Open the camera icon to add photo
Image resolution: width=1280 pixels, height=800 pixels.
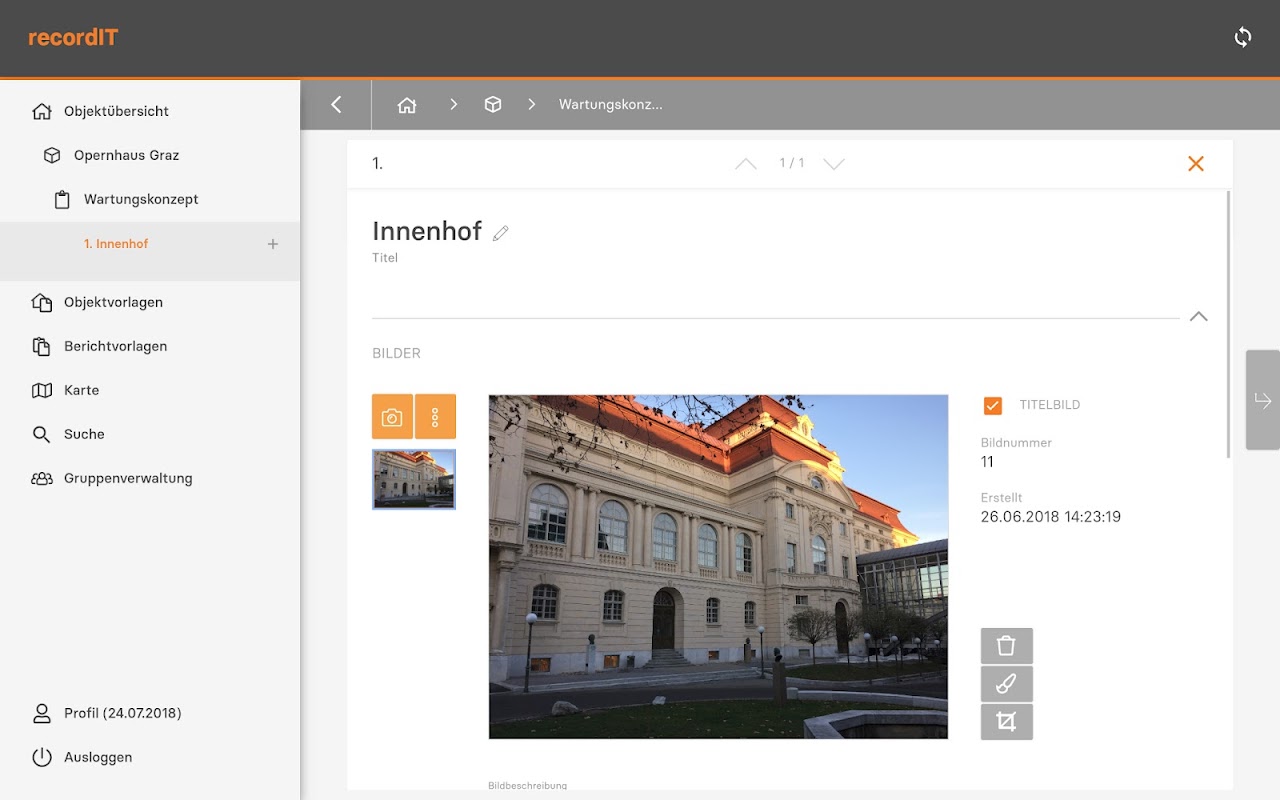point(392,416)
